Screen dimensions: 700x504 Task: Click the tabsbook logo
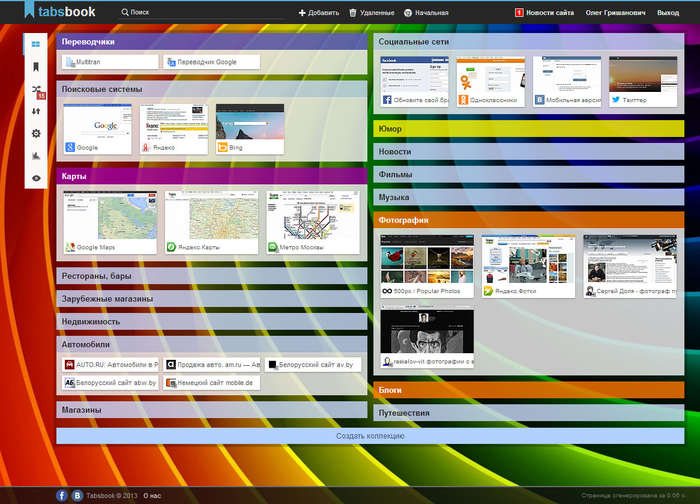tap(59, 11)
